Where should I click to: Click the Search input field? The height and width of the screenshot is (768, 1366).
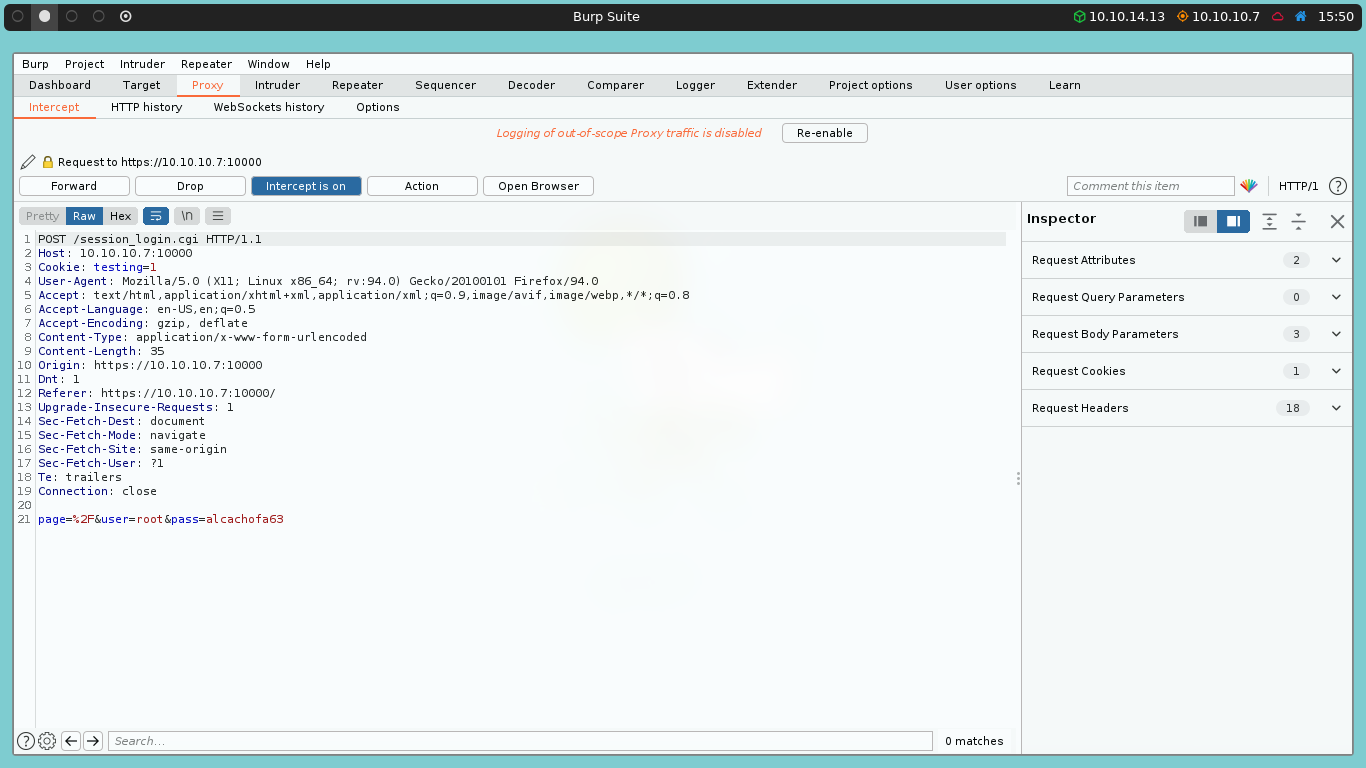520,741
